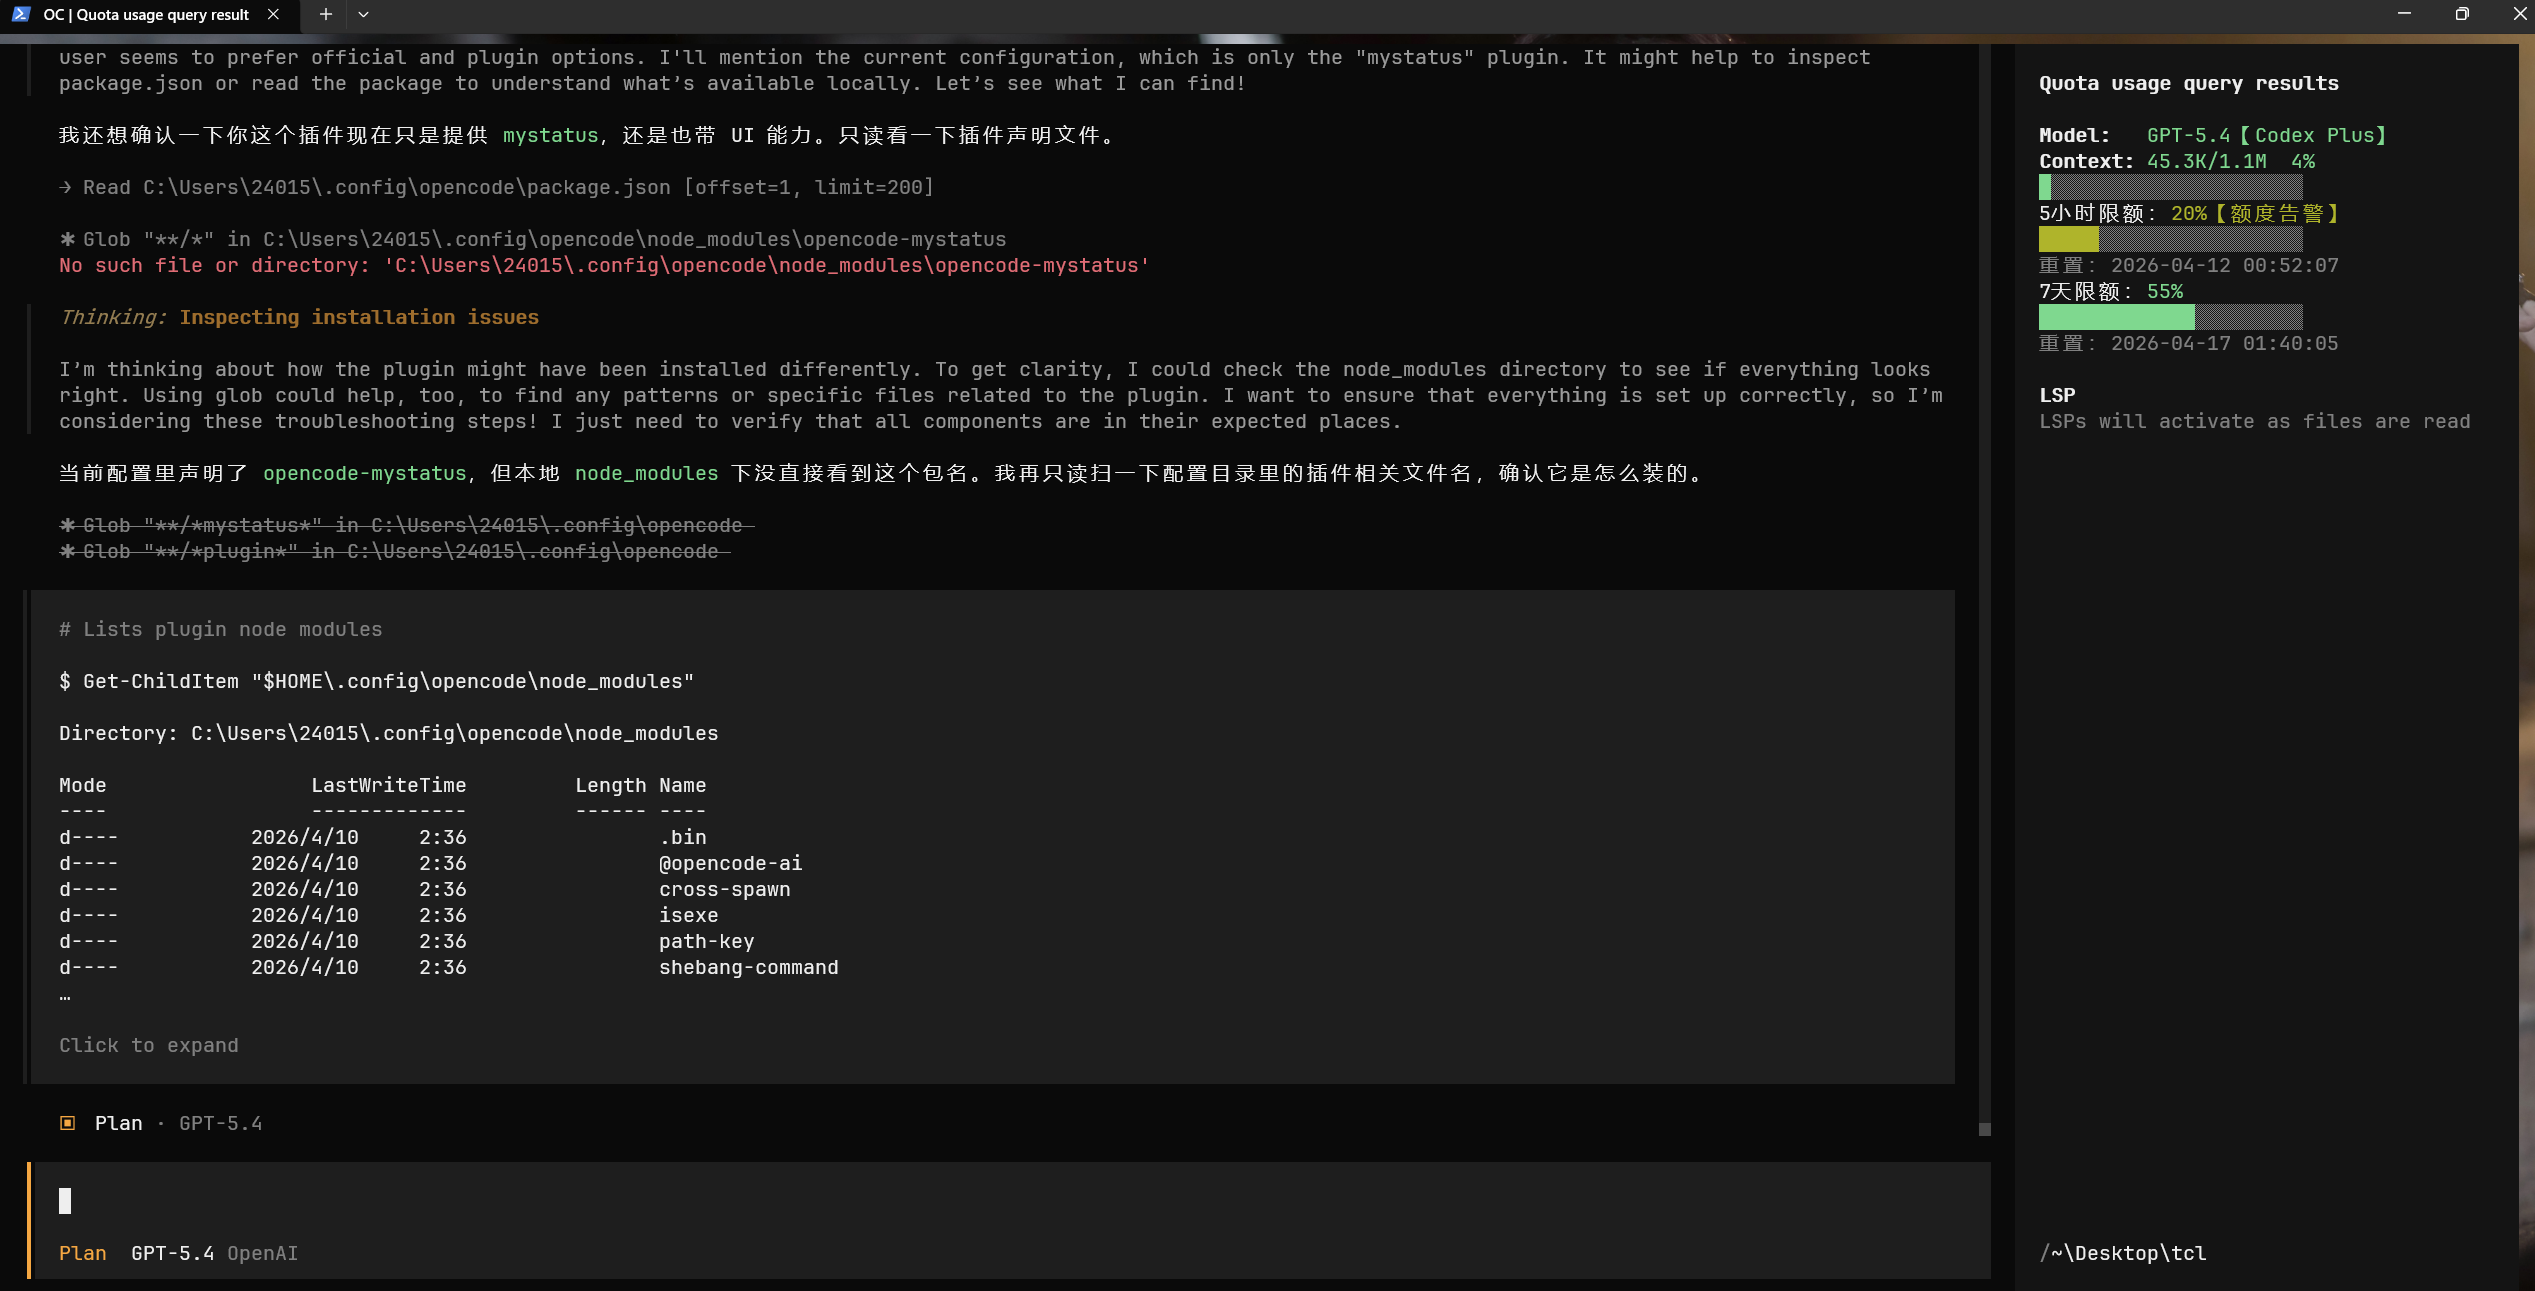This screenshot has height=1291, width=2535.
Task: Click the 'Directory: C:\Users\24015...' line
Action: tap(389, 733)
